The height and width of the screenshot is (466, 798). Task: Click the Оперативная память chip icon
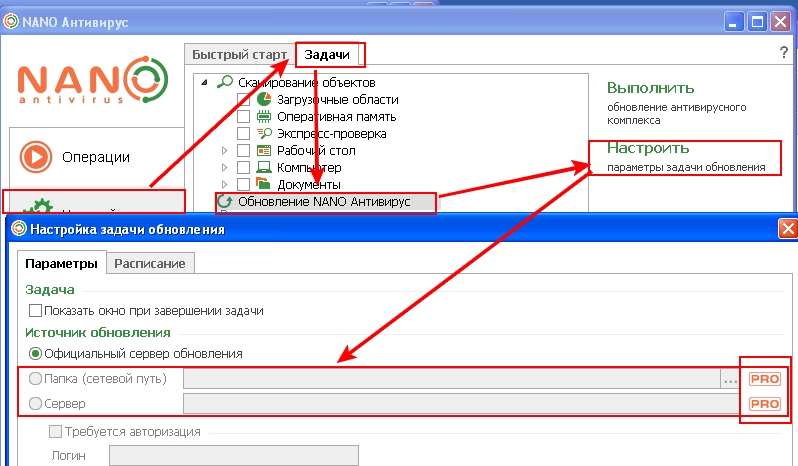pos(264,117)
